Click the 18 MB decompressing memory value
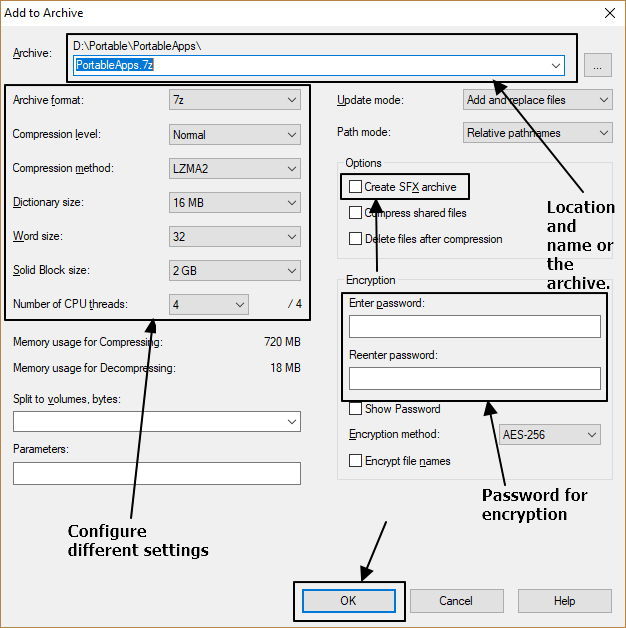Screen dimensions: 626x628 pyautogui.click(x=285, y=368)
